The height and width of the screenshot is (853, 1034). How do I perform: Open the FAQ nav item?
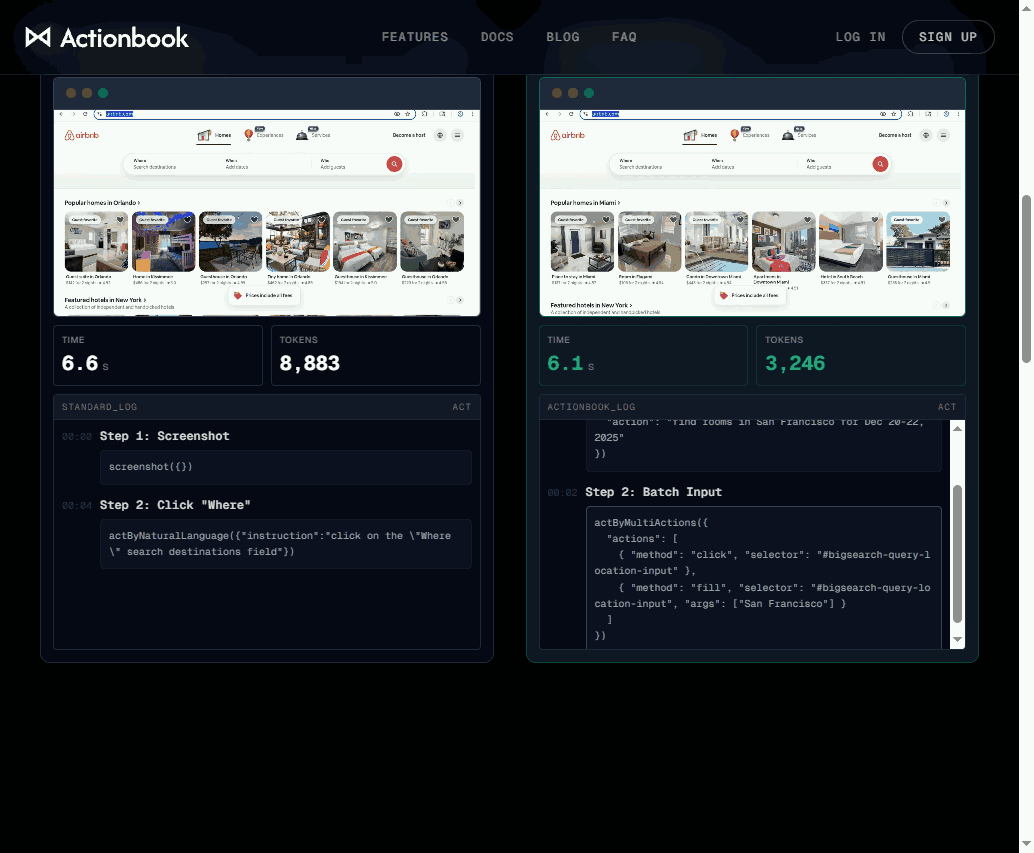(624, 37)
